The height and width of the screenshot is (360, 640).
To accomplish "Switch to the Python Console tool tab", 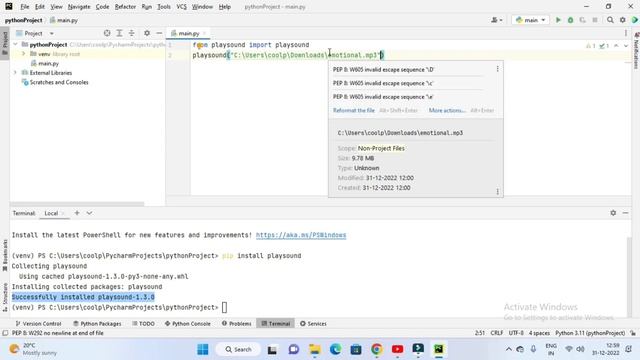I will click(188, 323).
